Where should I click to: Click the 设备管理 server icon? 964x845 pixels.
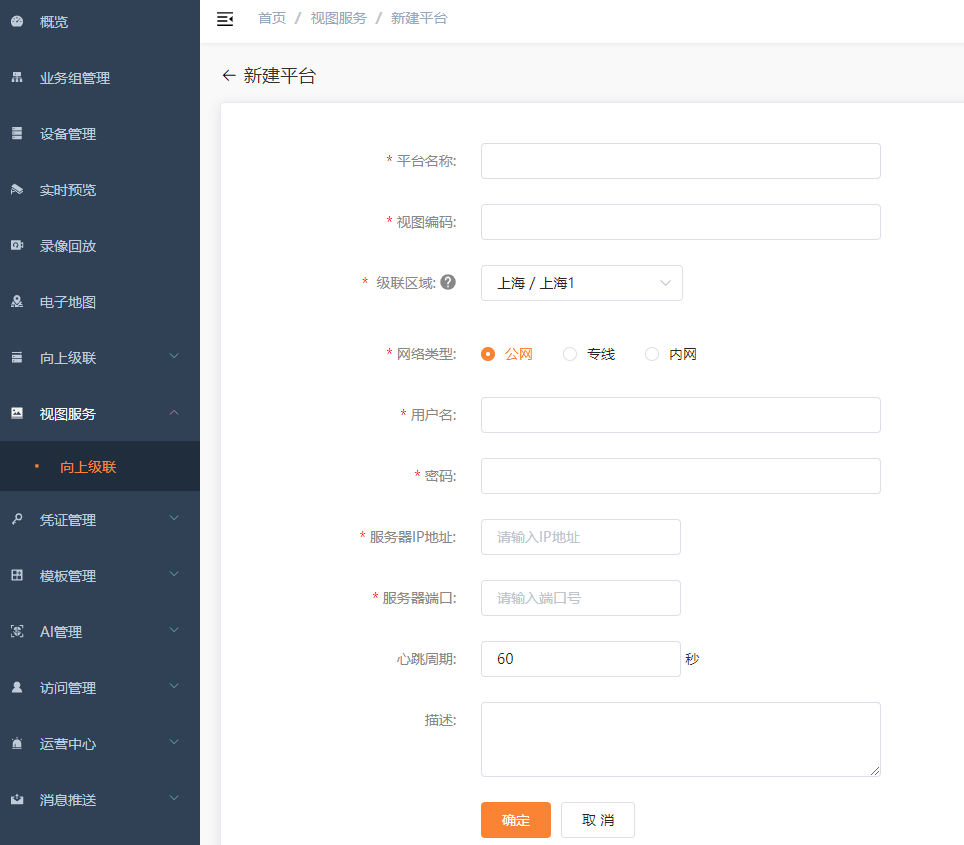point(17,133)
